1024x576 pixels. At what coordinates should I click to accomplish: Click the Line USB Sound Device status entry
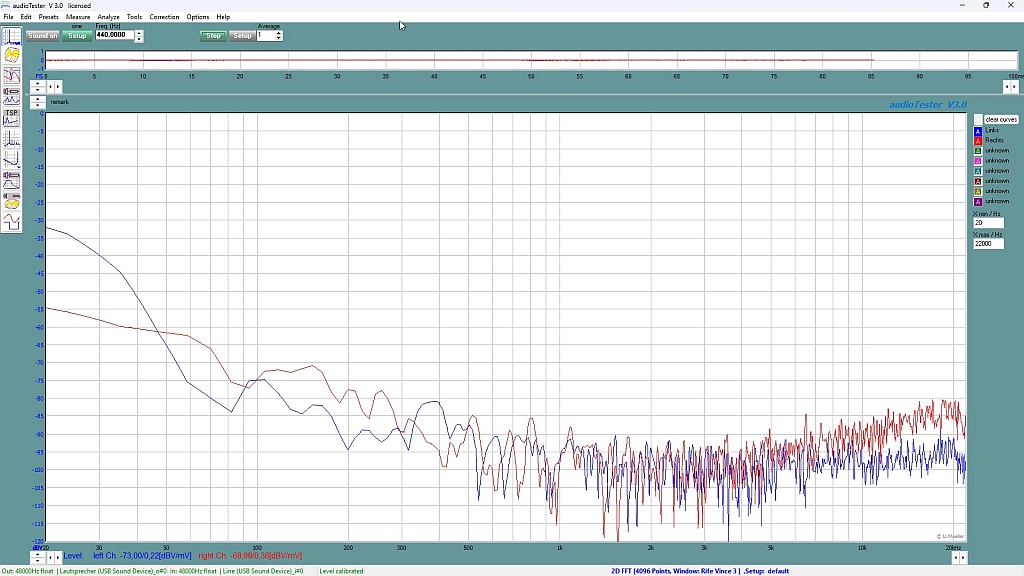[263, 571]
